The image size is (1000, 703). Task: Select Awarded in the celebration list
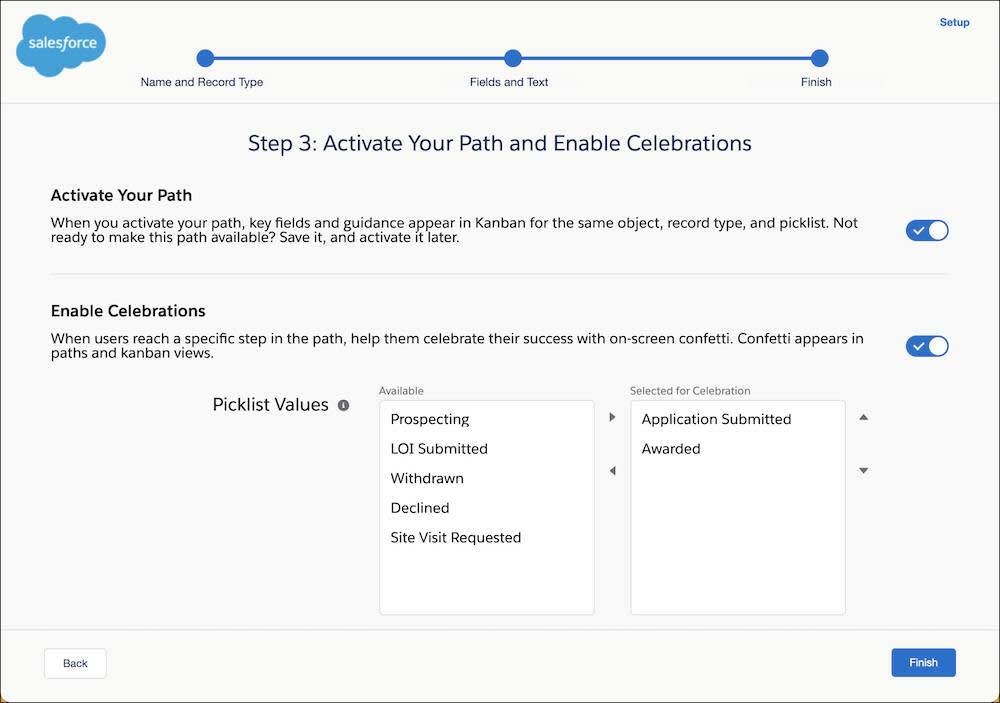738,448
